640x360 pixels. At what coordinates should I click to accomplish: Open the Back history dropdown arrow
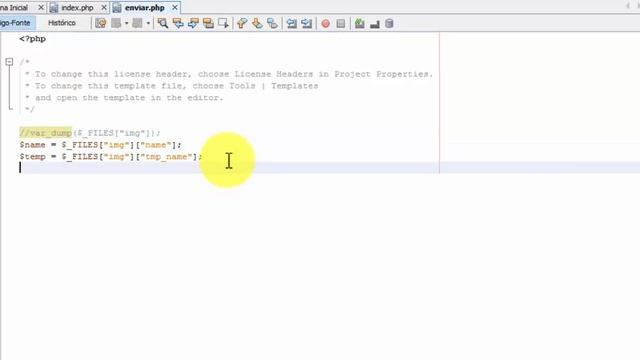pyautogui.click(x=126, y=23)
